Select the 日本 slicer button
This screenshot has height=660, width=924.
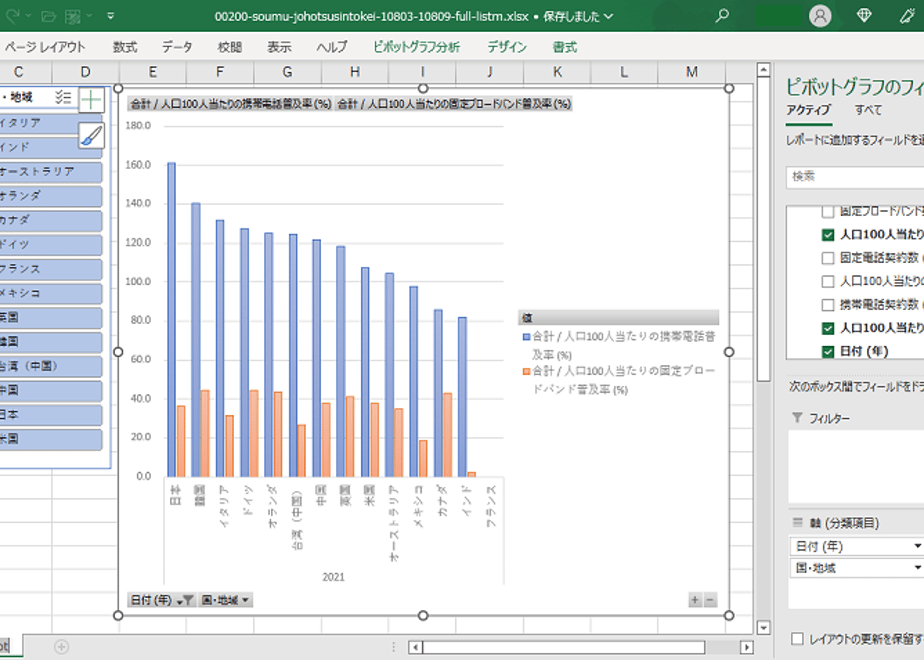tap(51, 415)
